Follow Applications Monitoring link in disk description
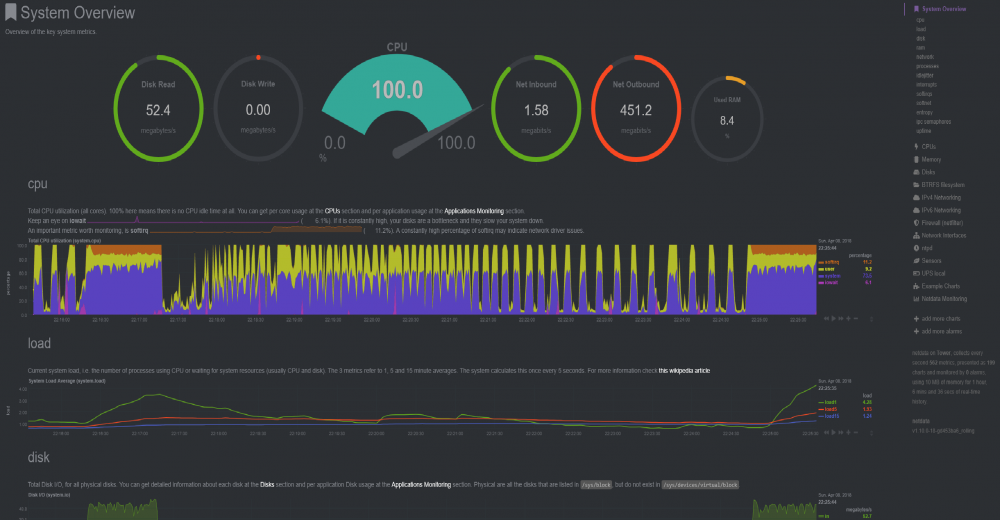 tap(421, 485)
